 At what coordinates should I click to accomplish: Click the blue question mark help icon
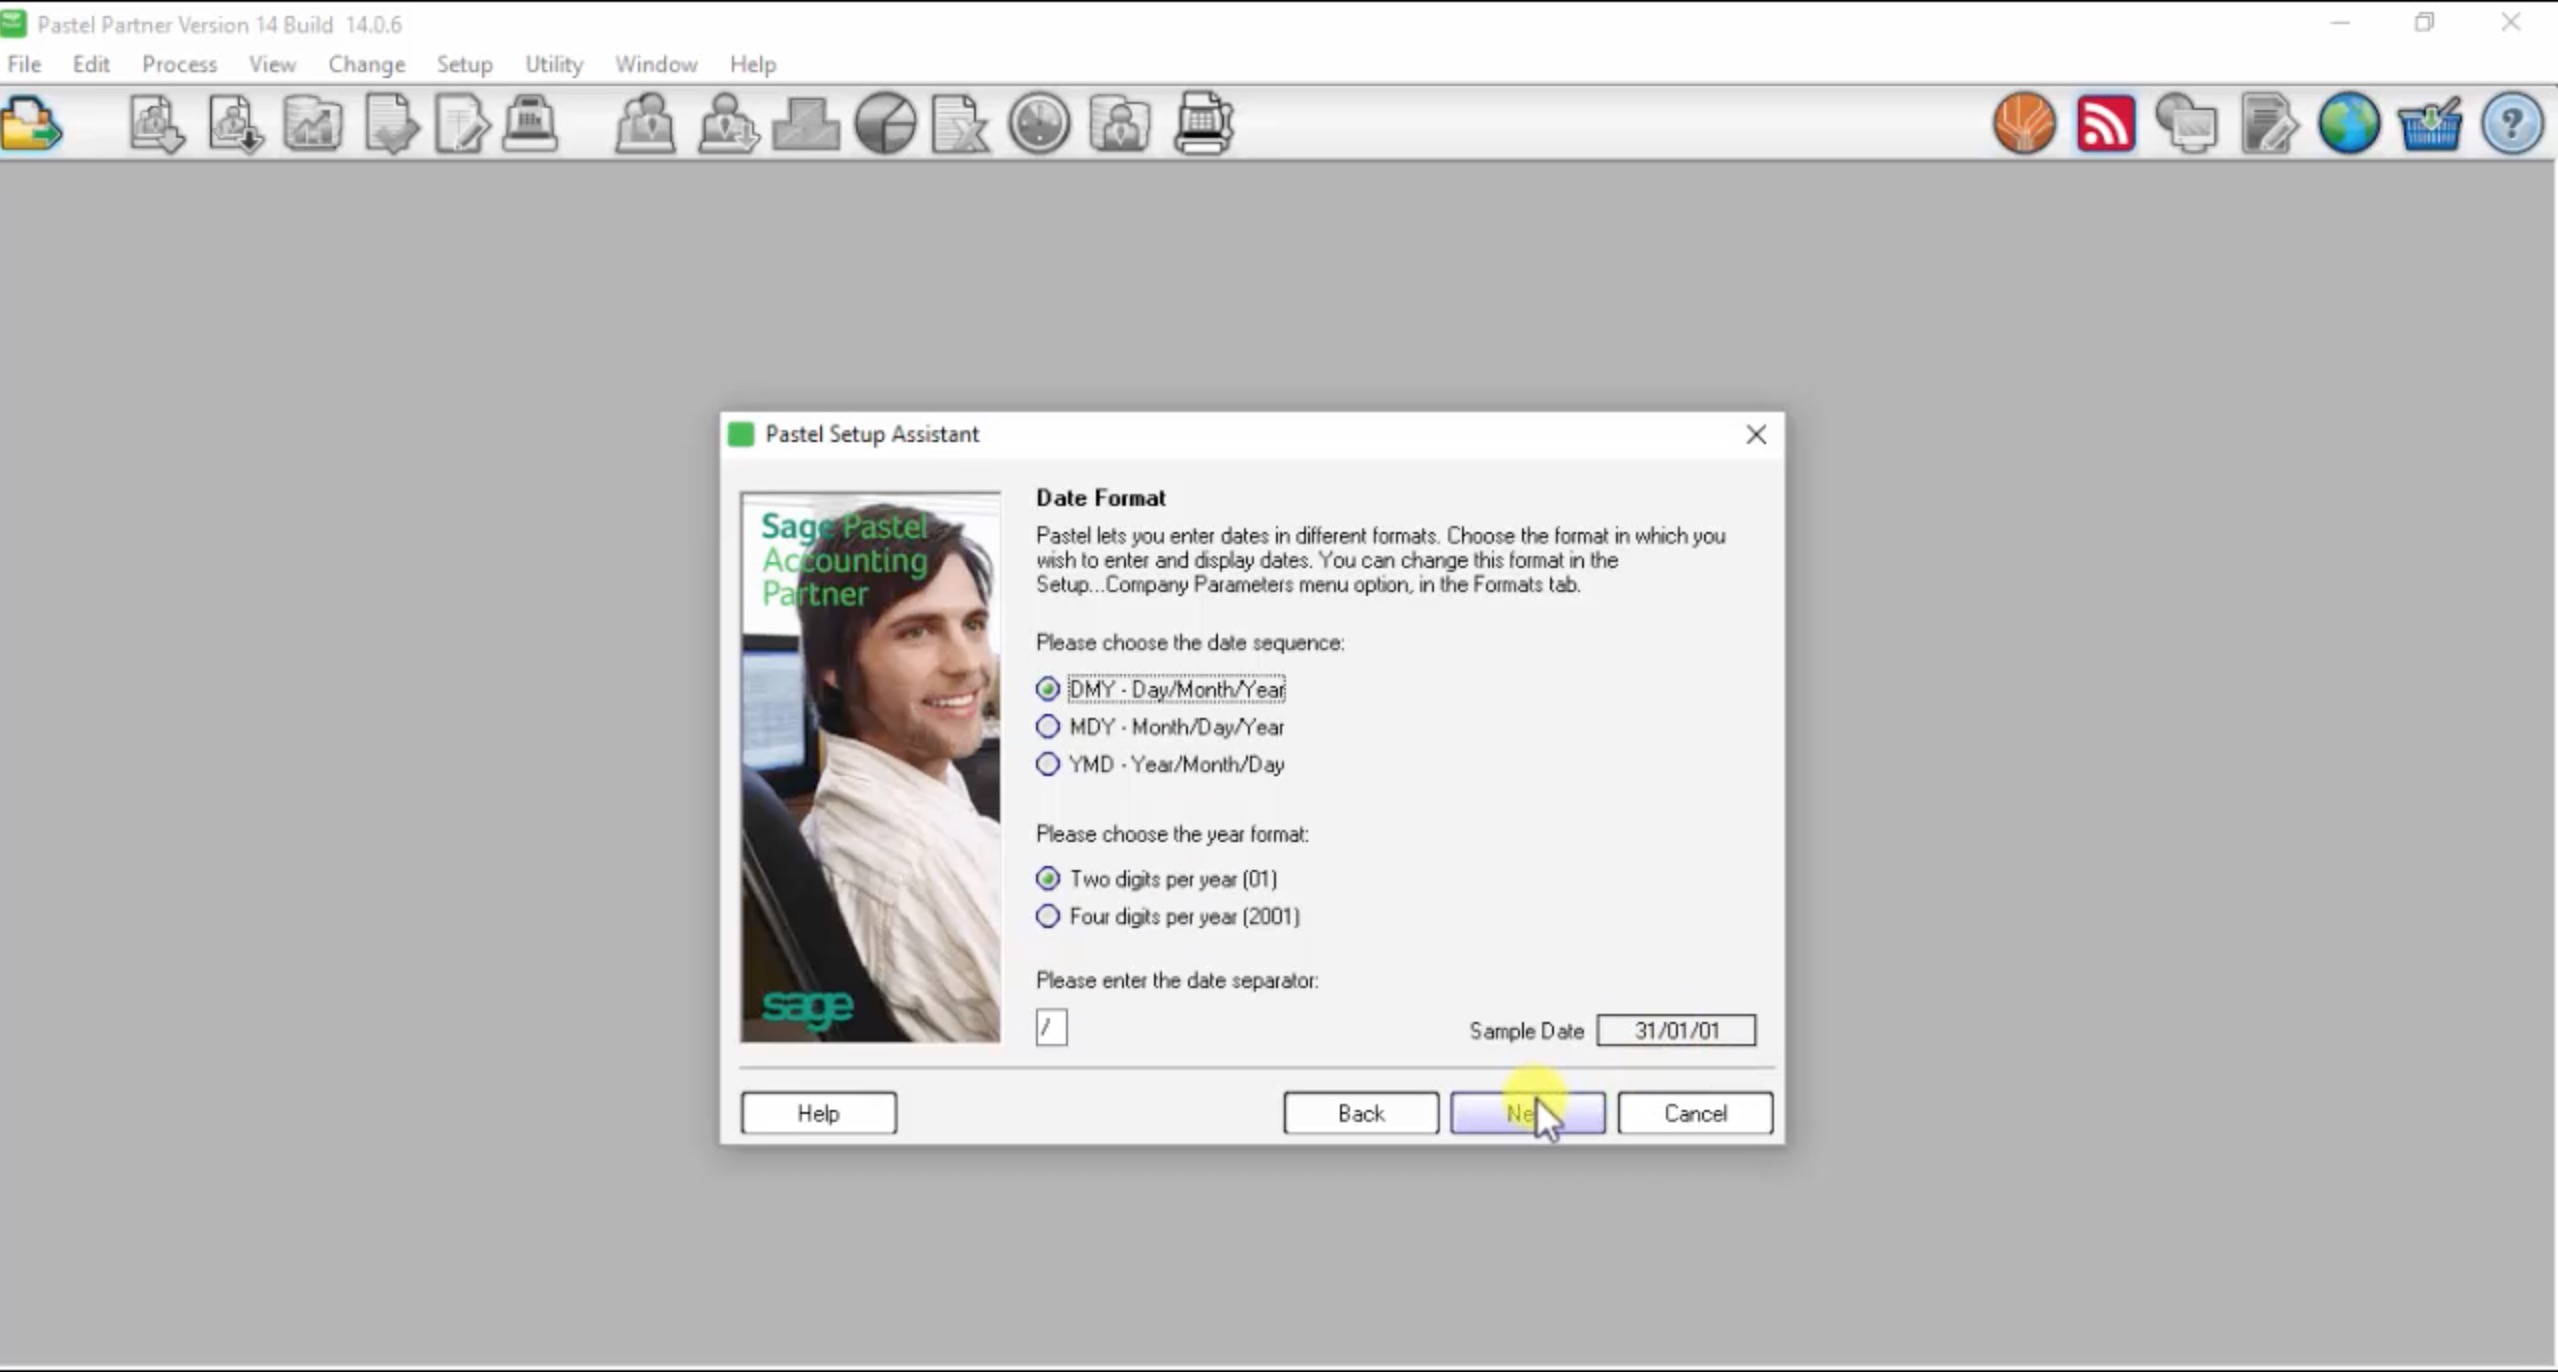coord(2510,124)
